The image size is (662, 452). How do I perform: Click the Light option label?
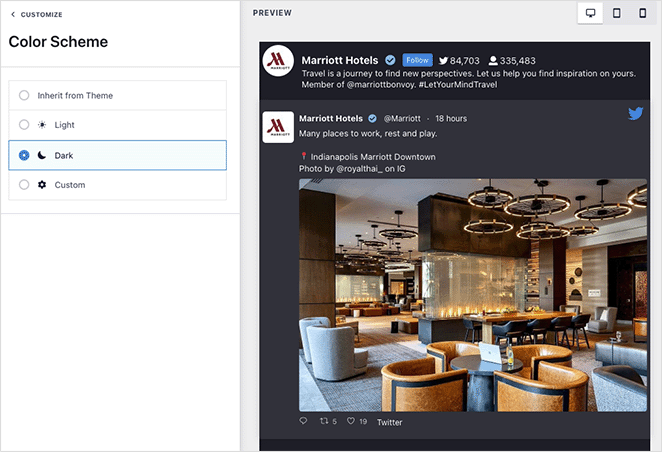[64, 125]
